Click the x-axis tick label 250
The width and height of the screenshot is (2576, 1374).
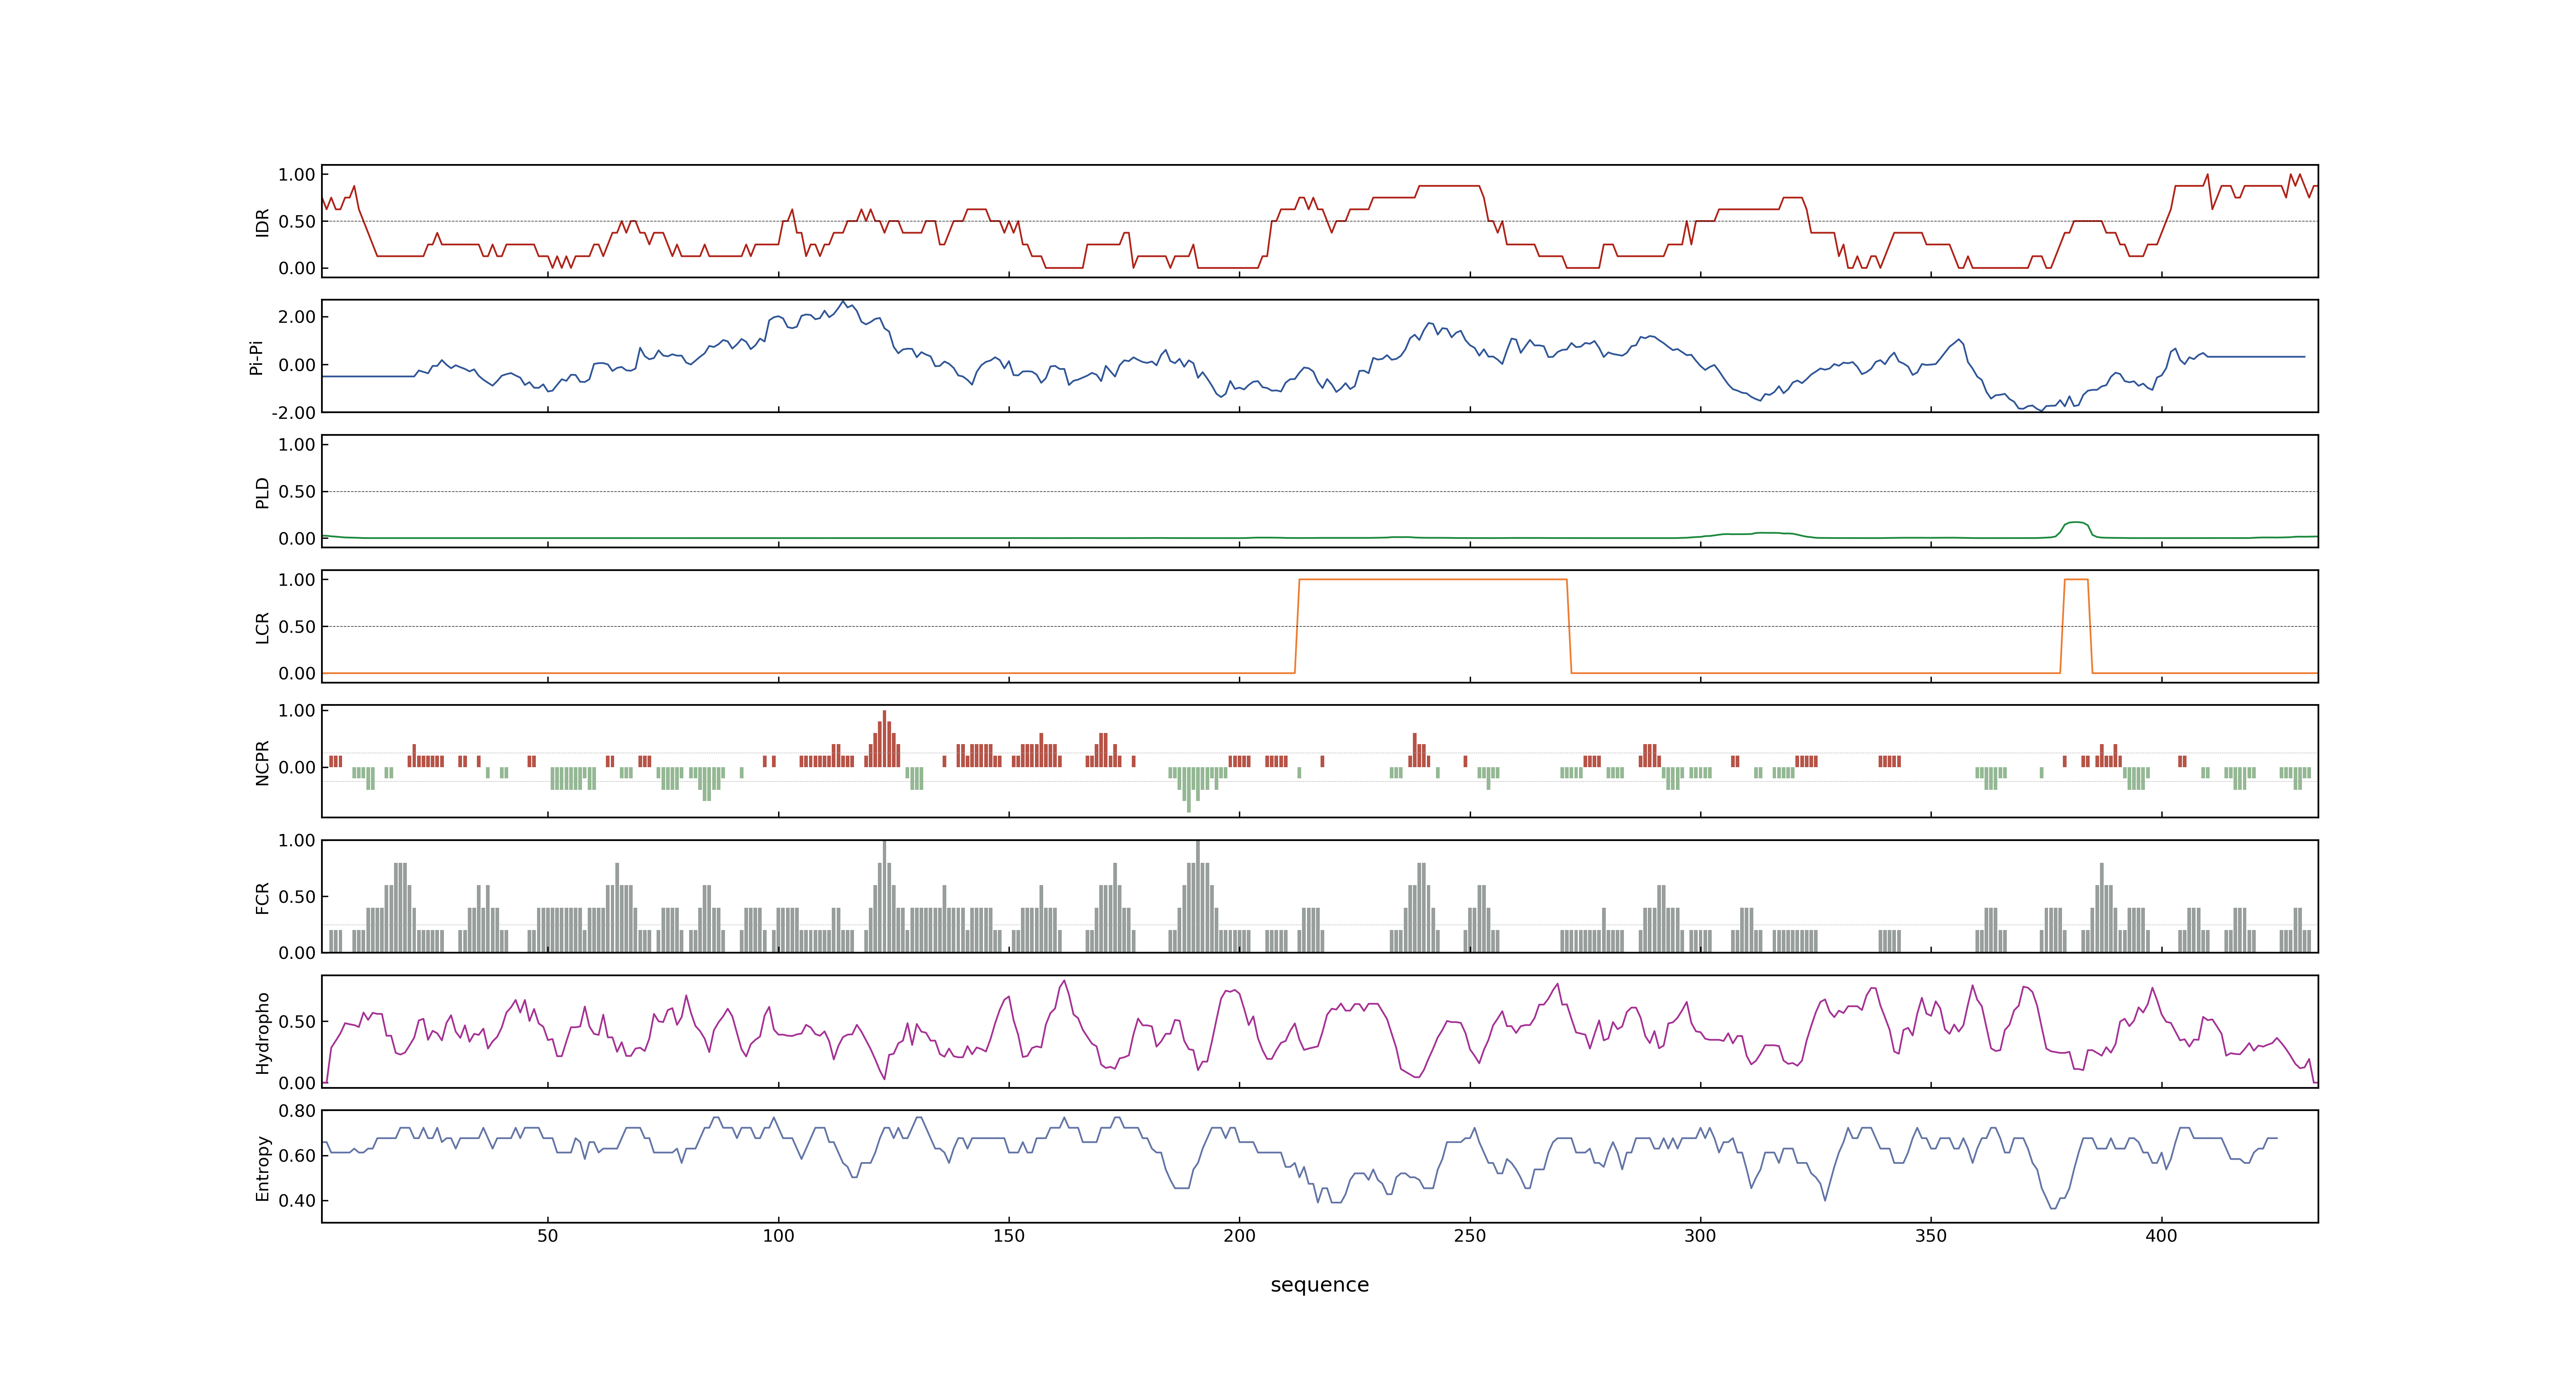pos(1470,1236)
